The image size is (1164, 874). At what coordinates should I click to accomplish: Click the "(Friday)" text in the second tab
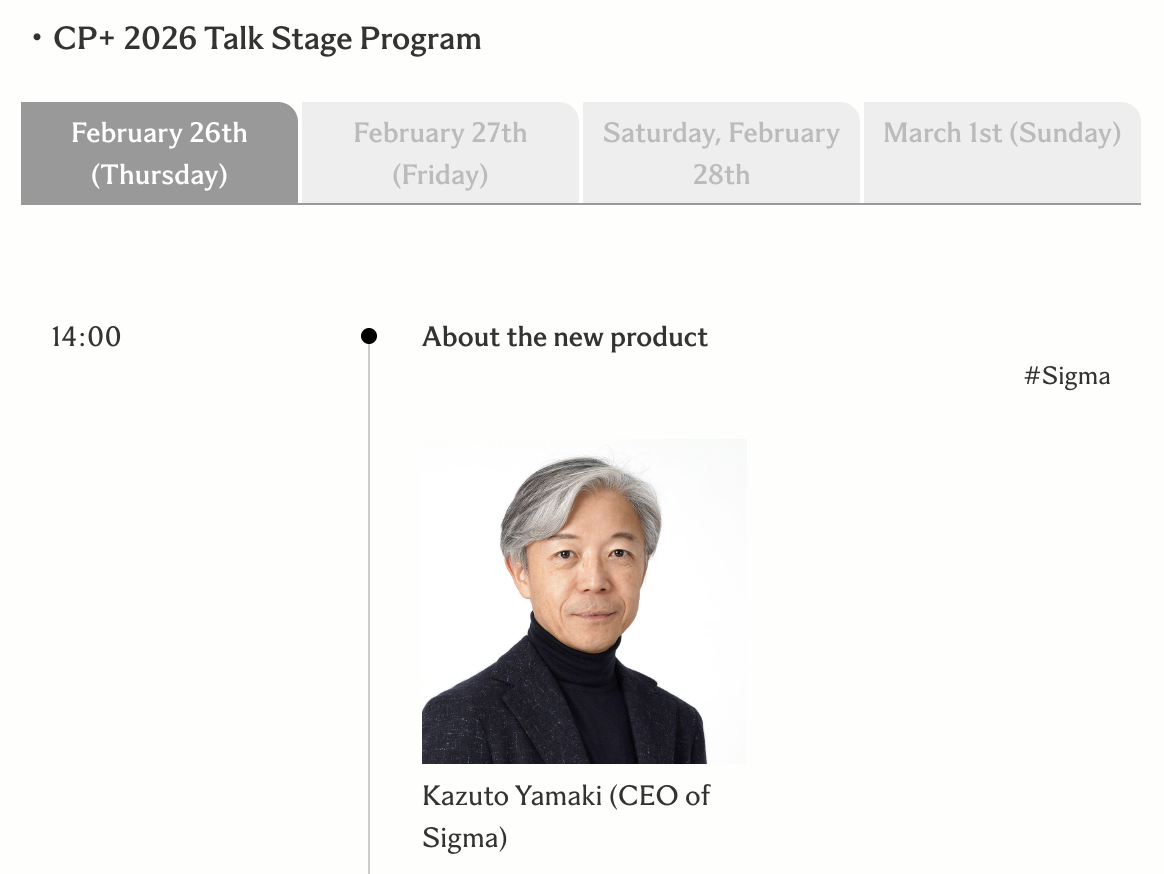tap(440, 175)
